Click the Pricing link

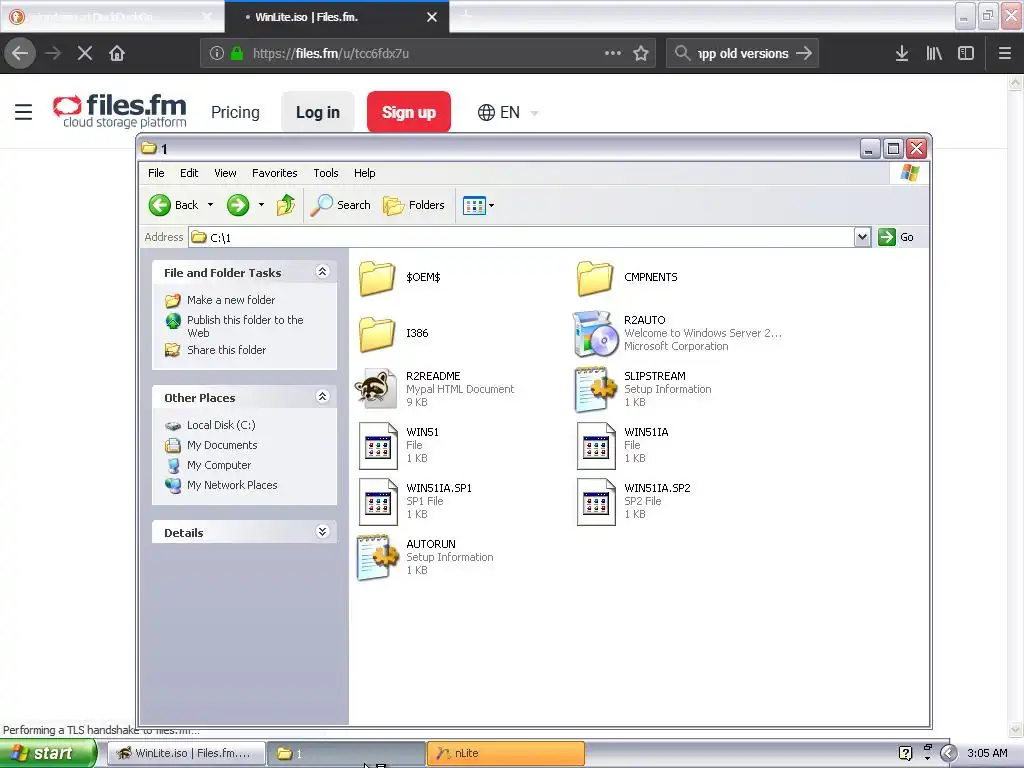tap(235, 112)
